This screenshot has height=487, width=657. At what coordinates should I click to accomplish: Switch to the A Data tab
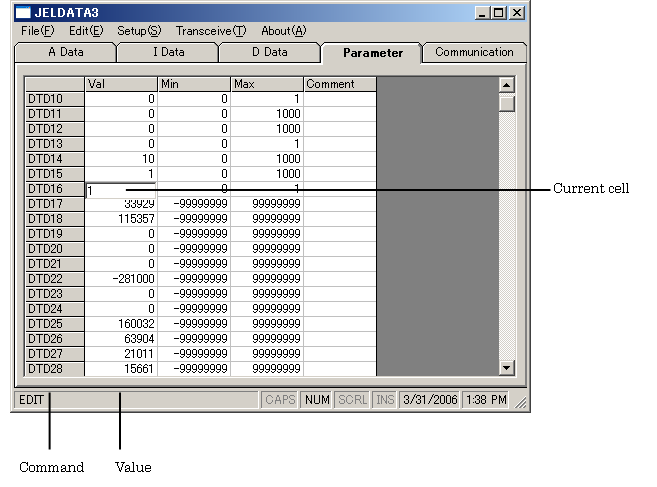[x=66, y=52]
